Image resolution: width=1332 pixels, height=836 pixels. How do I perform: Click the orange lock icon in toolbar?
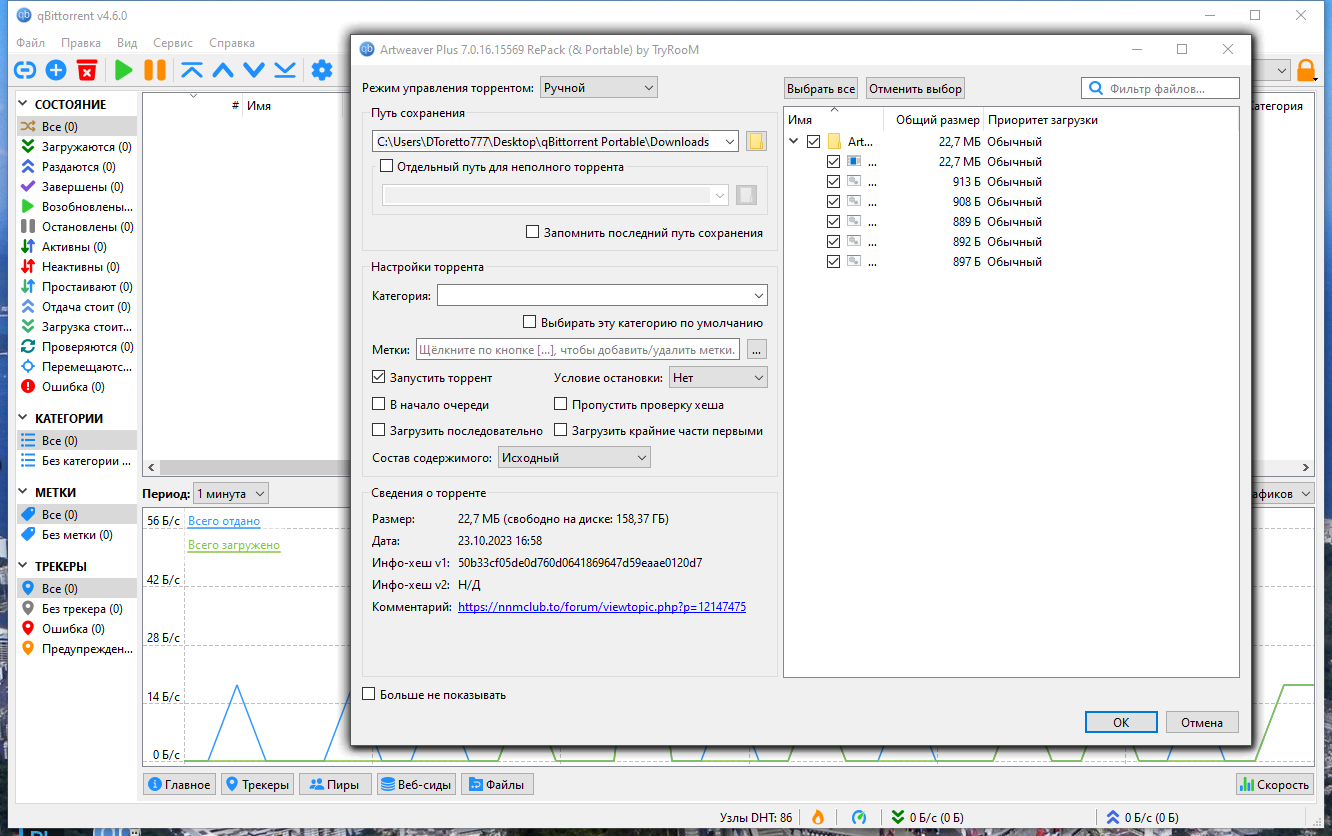(1306, 70)
